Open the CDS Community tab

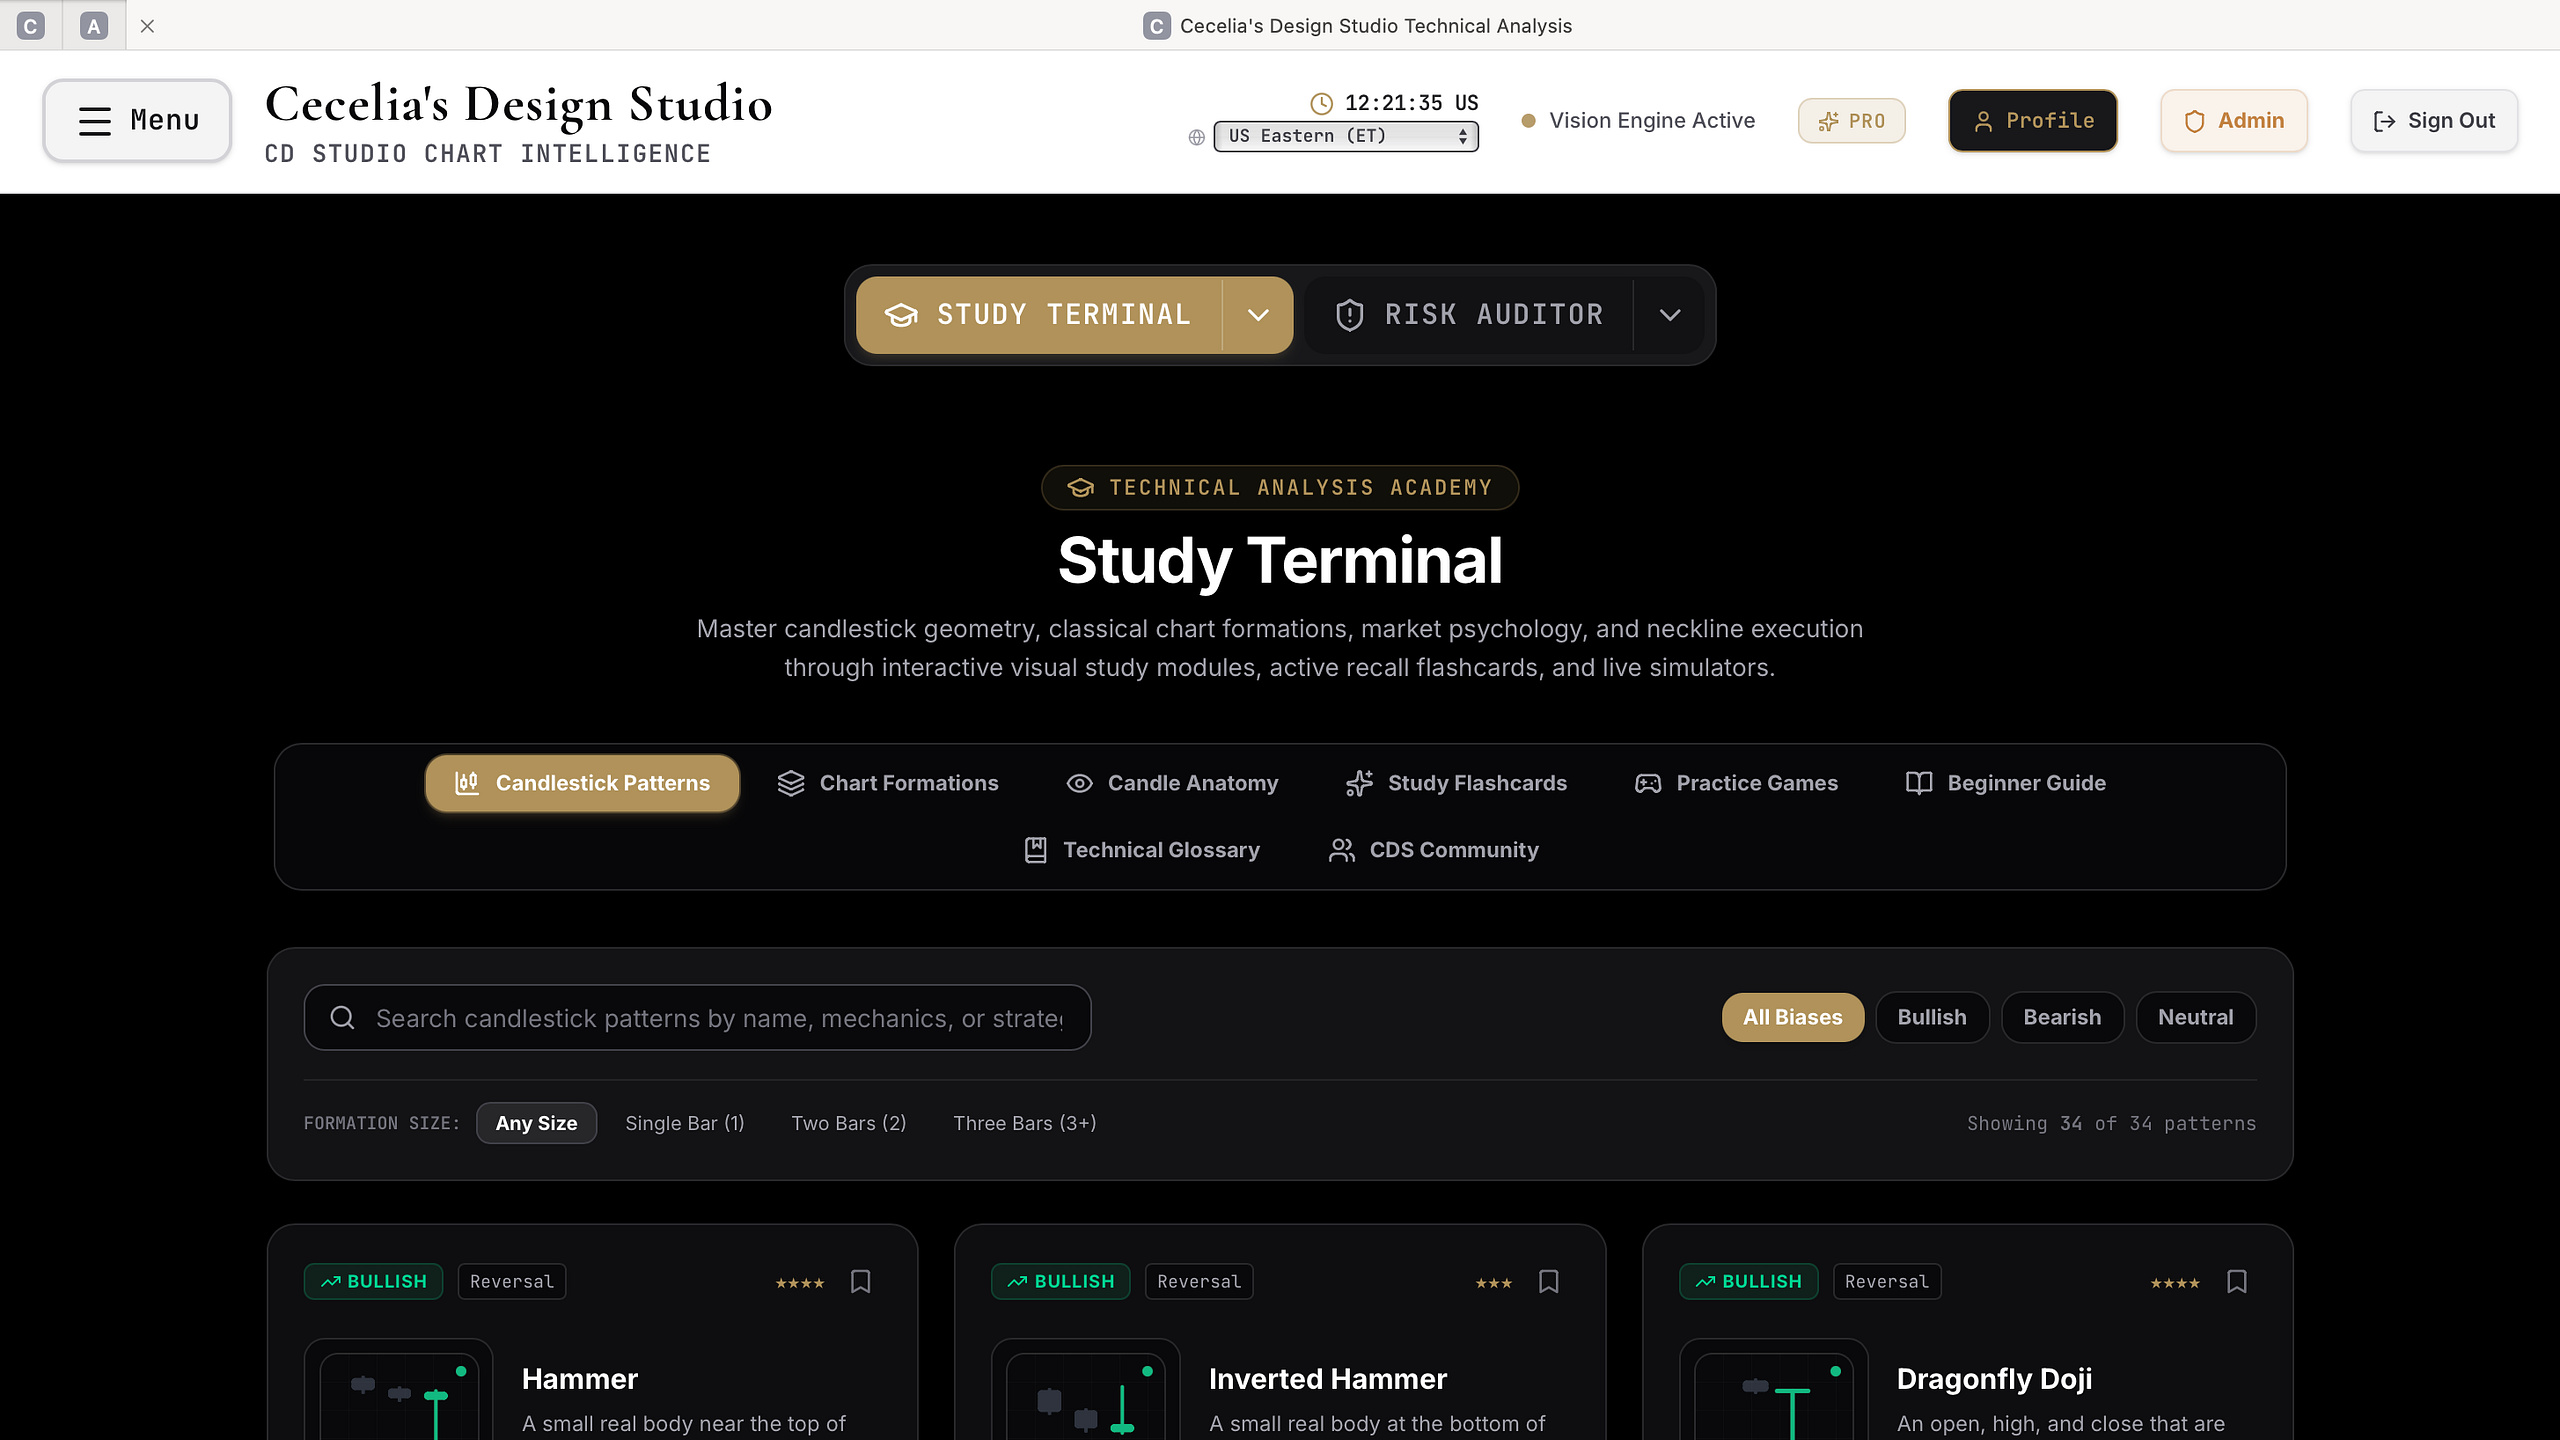1434,850
